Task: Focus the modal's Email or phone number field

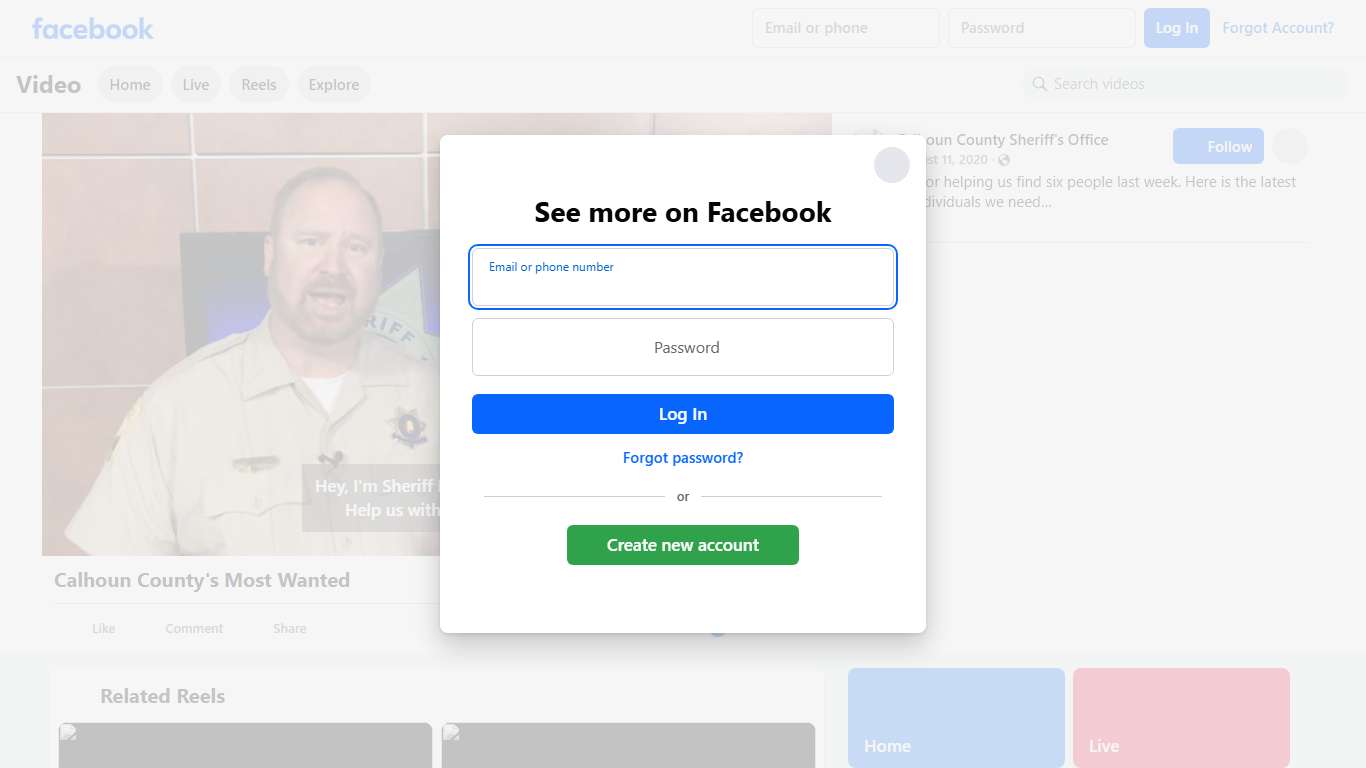Action: [x=682, y=277]
